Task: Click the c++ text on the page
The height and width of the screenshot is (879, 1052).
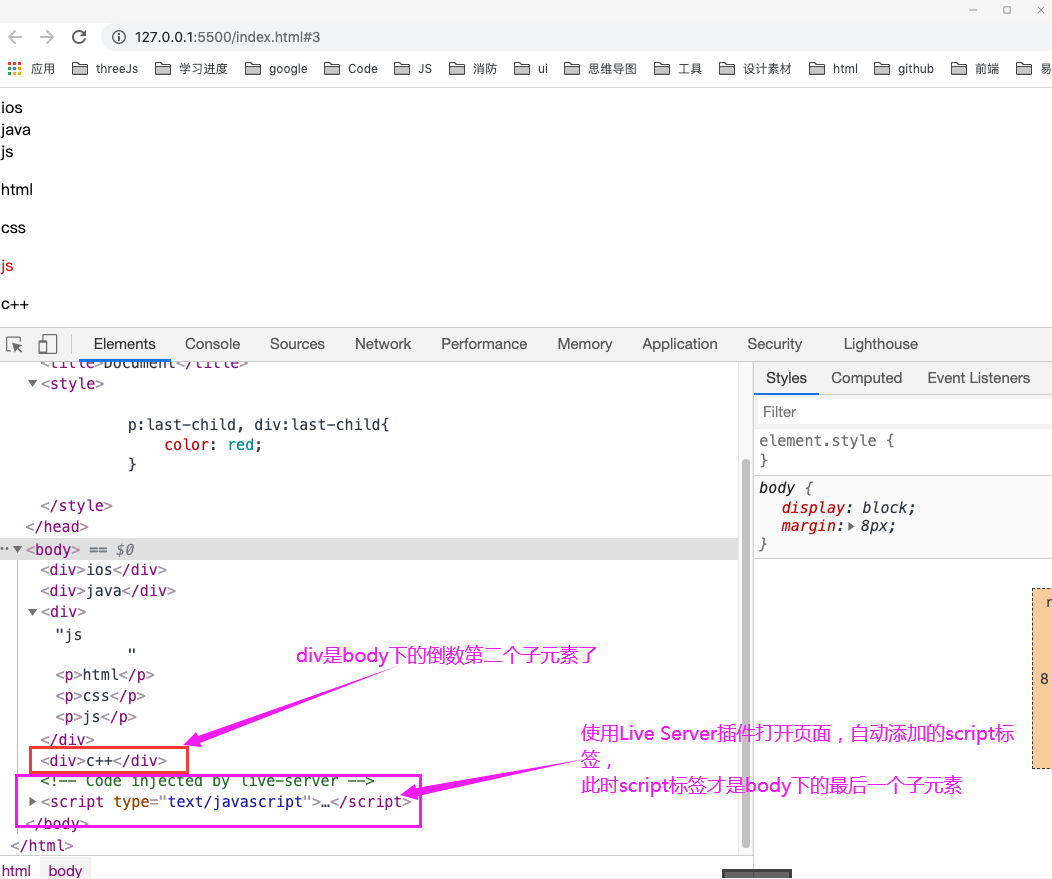Action: [x=15, y=305]
